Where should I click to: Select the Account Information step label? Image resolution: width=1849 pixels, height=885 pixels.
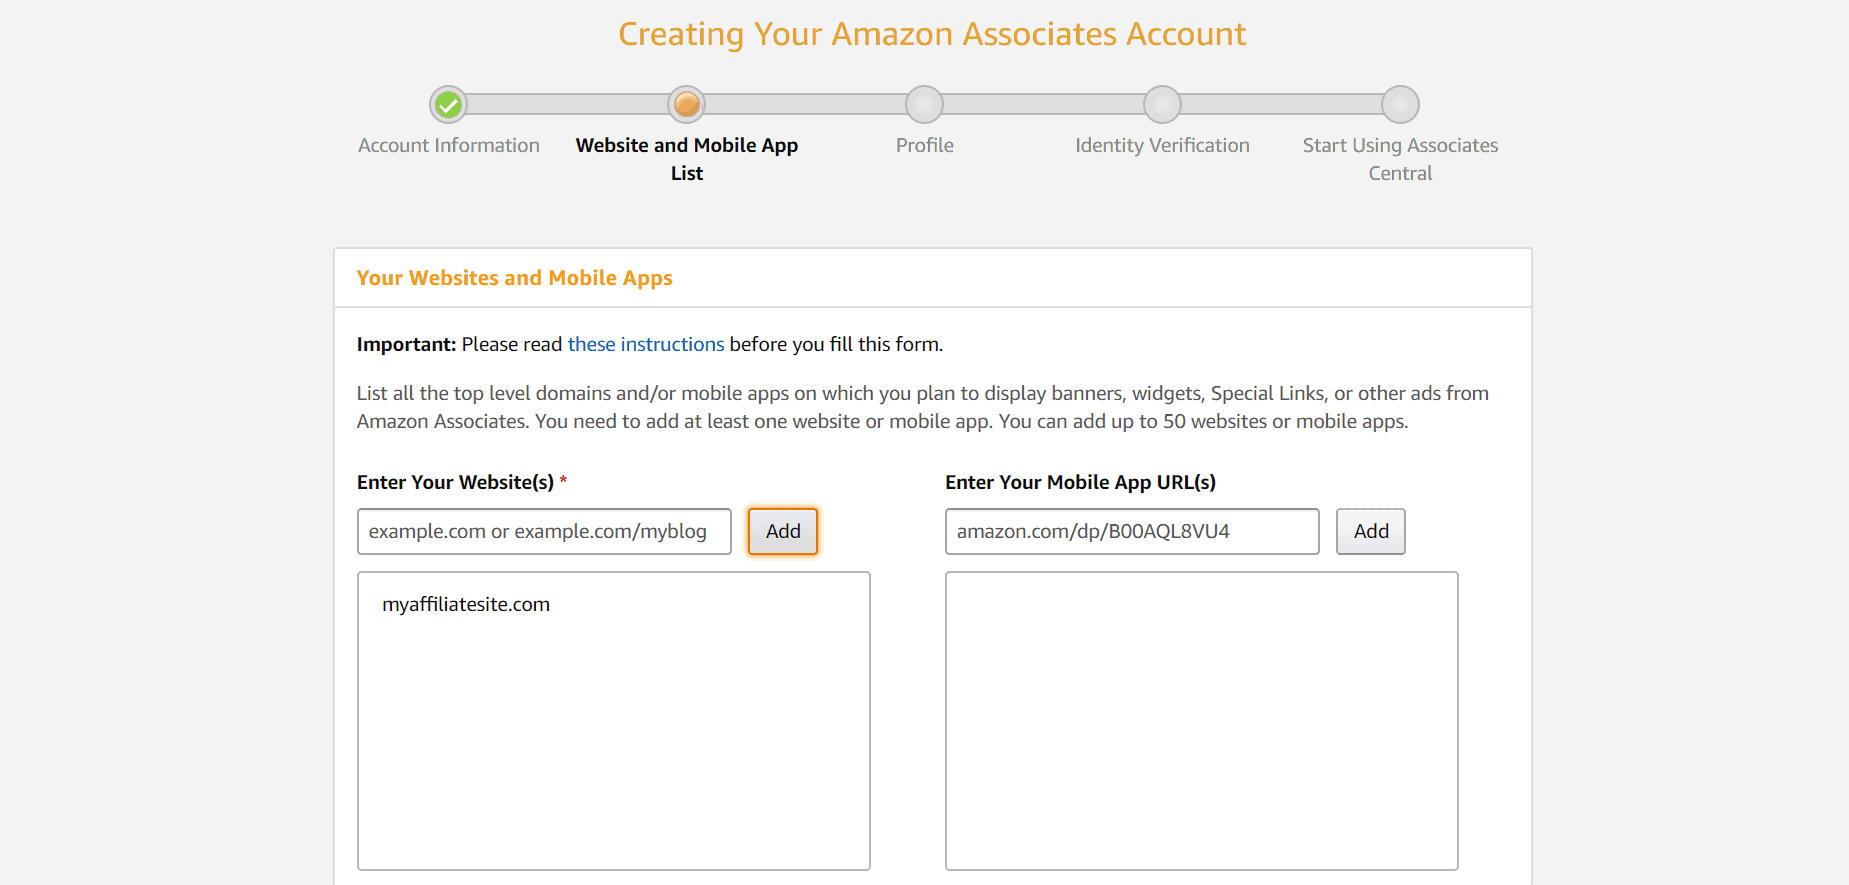[x=449, y=145]
